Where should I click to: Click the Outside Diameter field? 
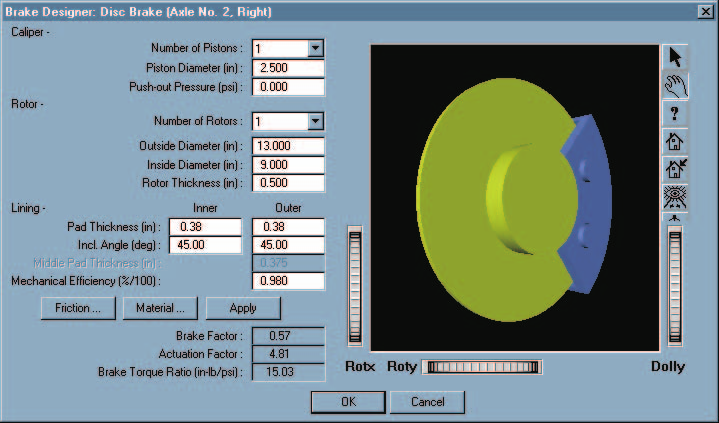click(x=288, y=146)
